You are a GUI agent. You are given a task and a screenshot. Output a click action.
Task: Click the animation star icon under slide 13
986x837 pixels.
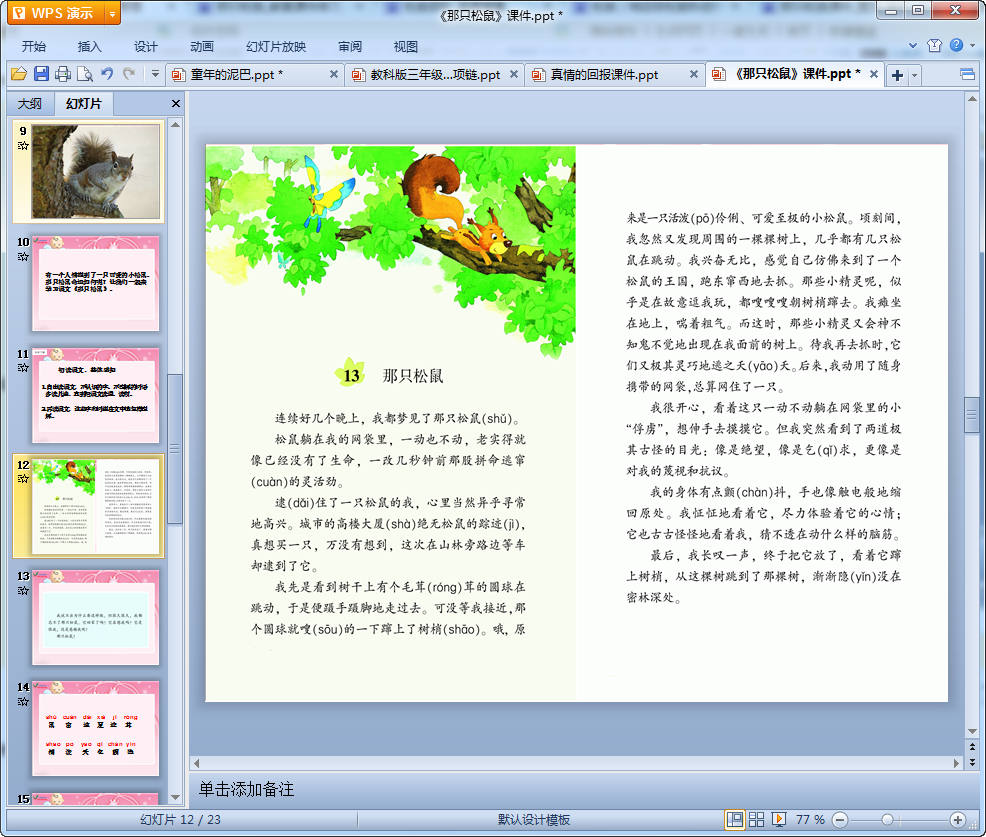pyautogui.click(x=23, y=590)
